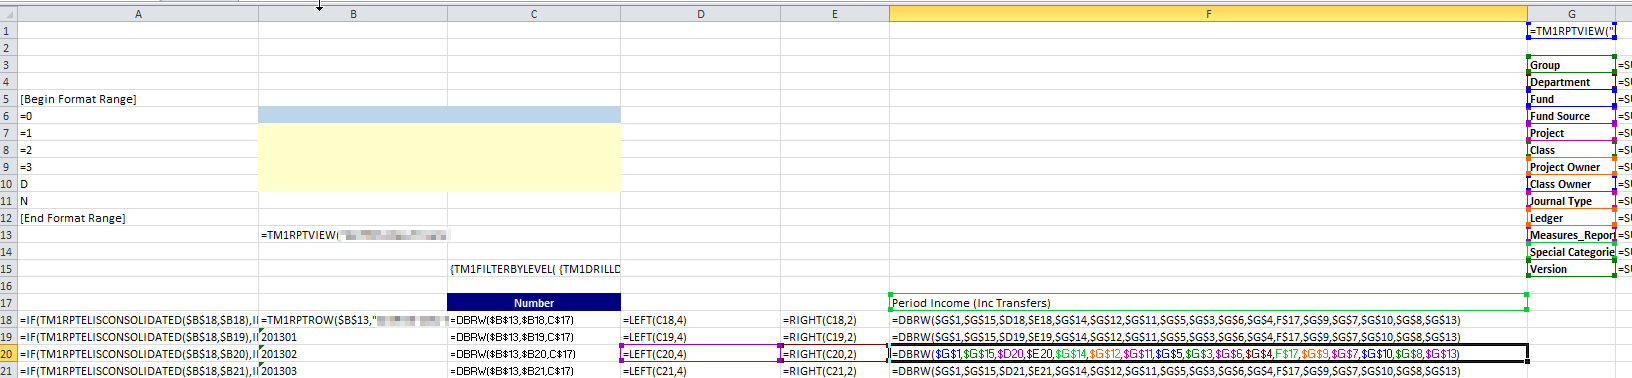Click '=LEFT(C19,4)' cell
This screenshot has height=378, width=1632.
click(700, 337)
